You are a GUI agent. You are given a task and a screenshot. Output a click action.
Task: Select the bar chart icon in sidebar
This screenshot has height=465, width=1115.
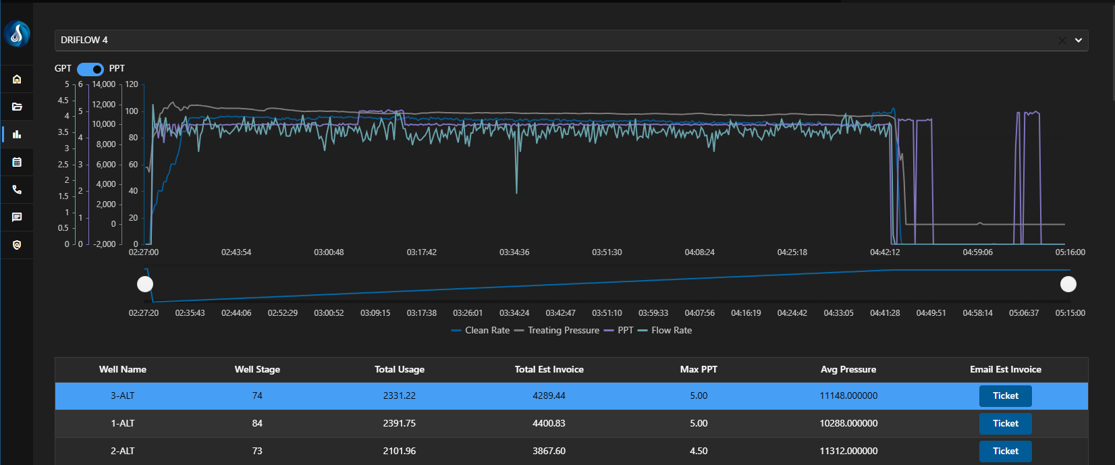pos(17,134)
